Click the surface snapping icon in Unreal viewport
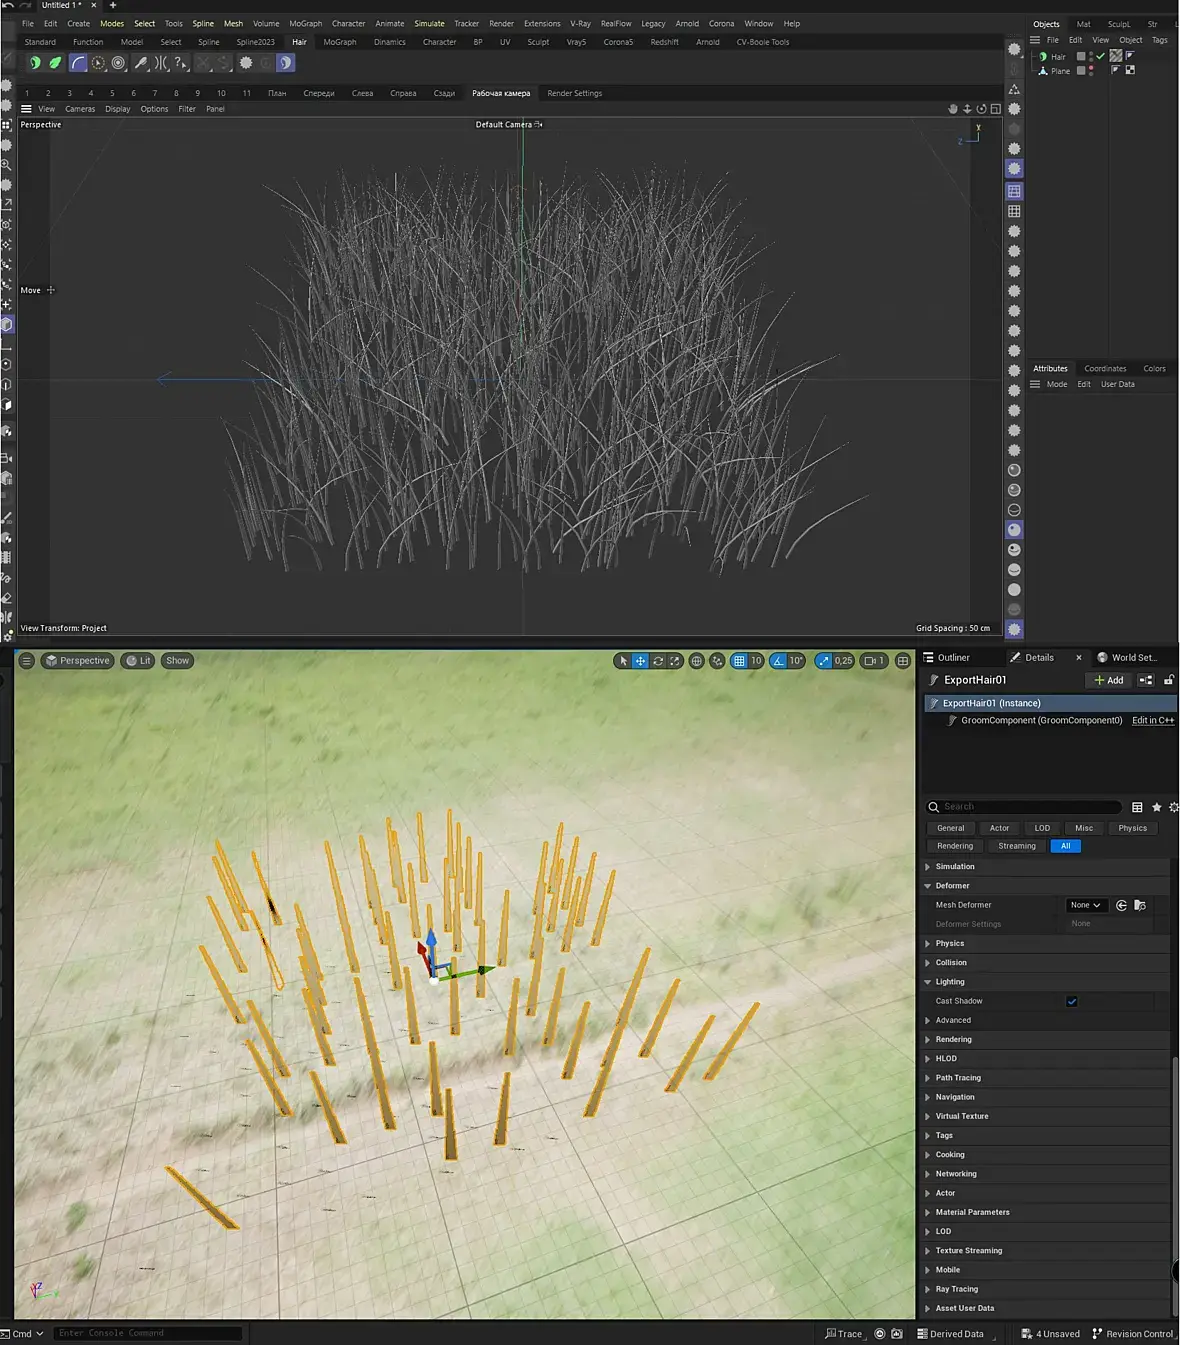 pyautogui.click(x=717, y=661)
